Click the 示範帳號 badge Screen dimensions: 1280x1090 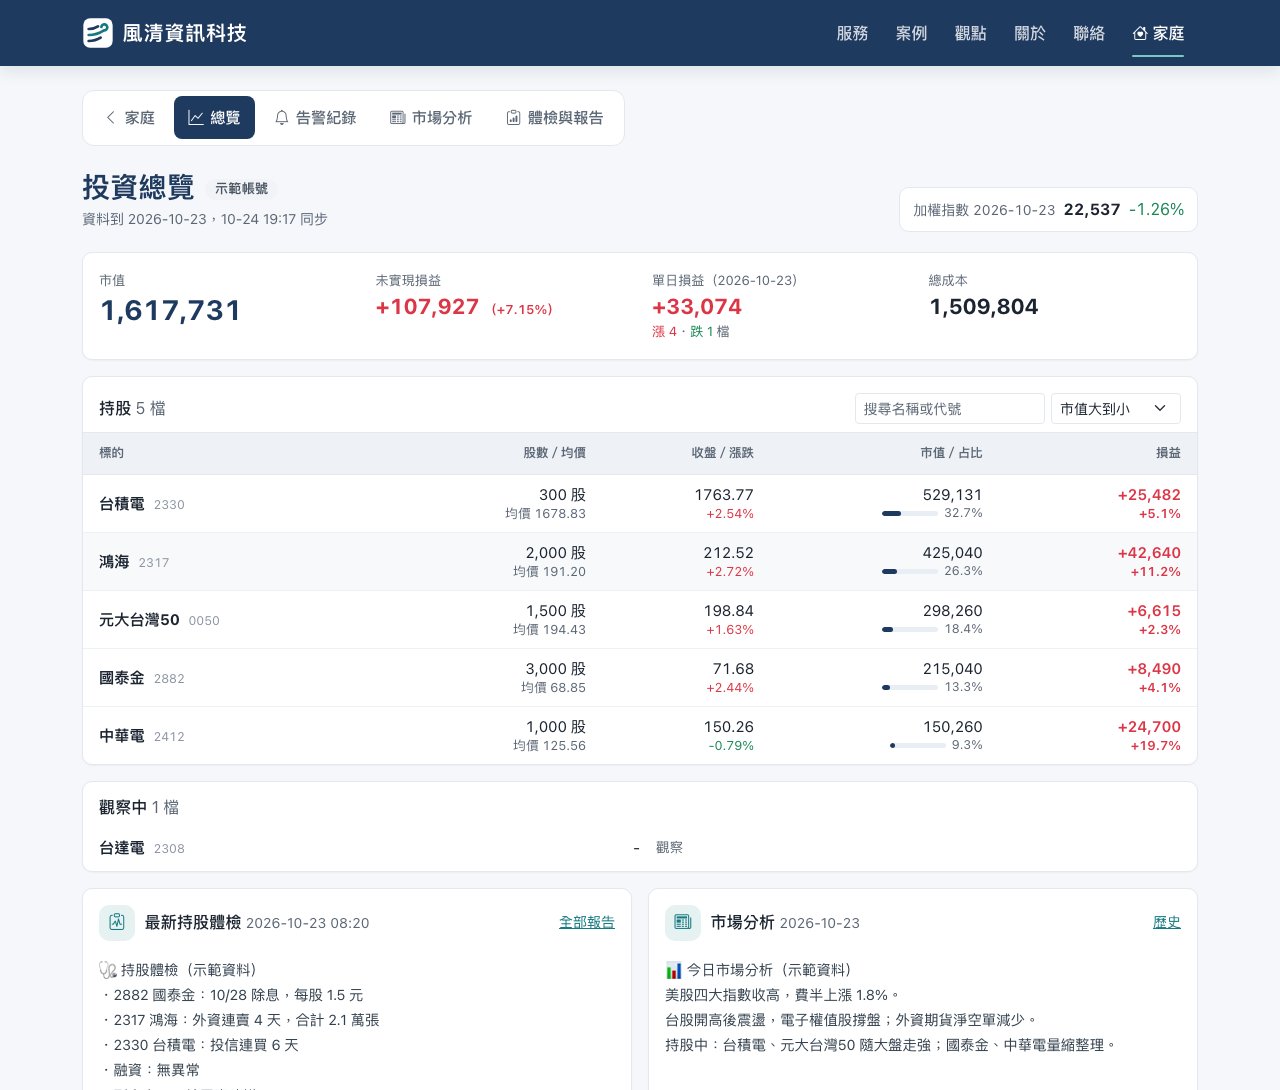point(241,188)
